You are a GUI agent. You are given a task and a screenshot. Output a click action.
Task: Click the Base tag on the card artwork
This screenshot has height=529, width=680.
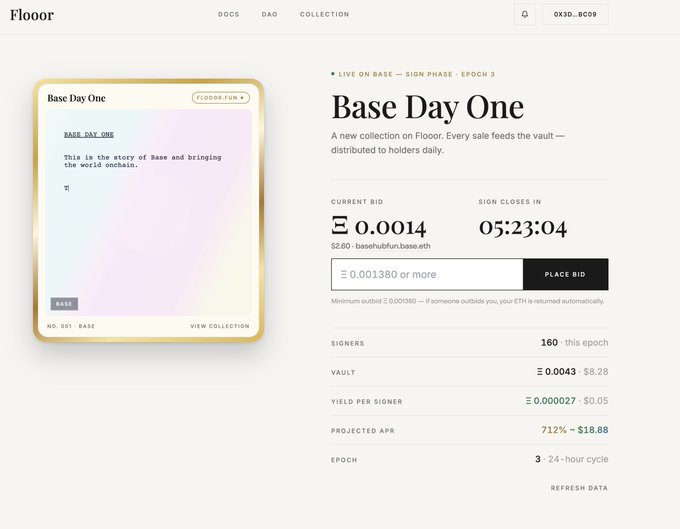[64, 304]
